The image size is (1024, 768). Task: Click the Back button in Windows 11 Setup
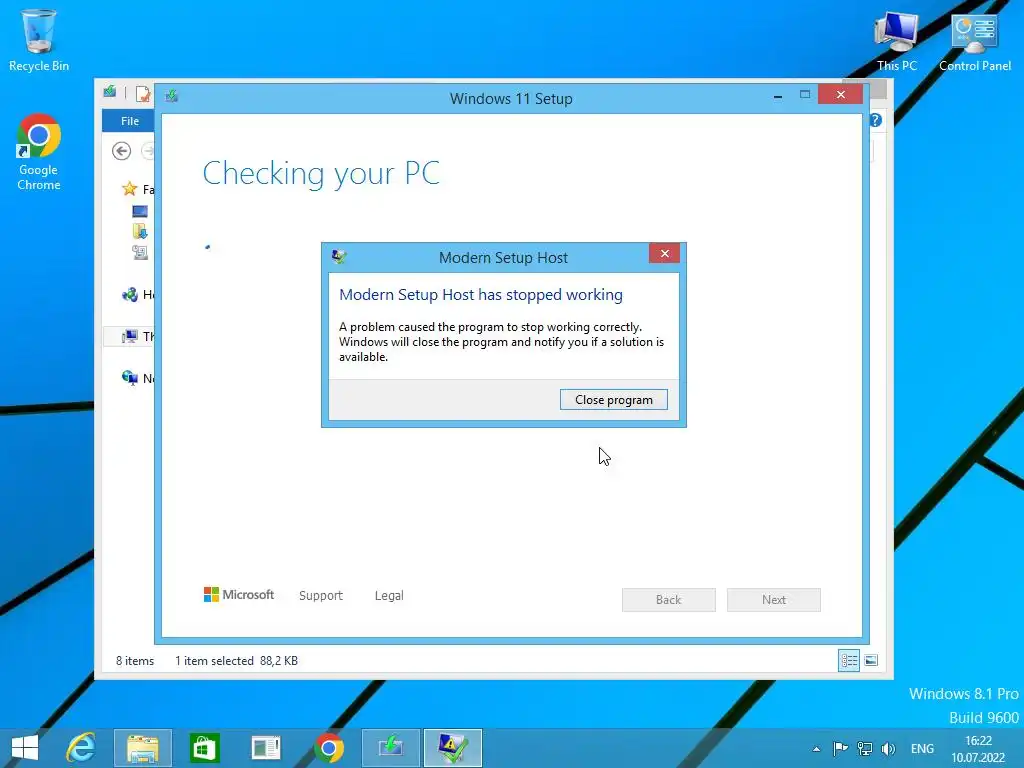[669, 600]
